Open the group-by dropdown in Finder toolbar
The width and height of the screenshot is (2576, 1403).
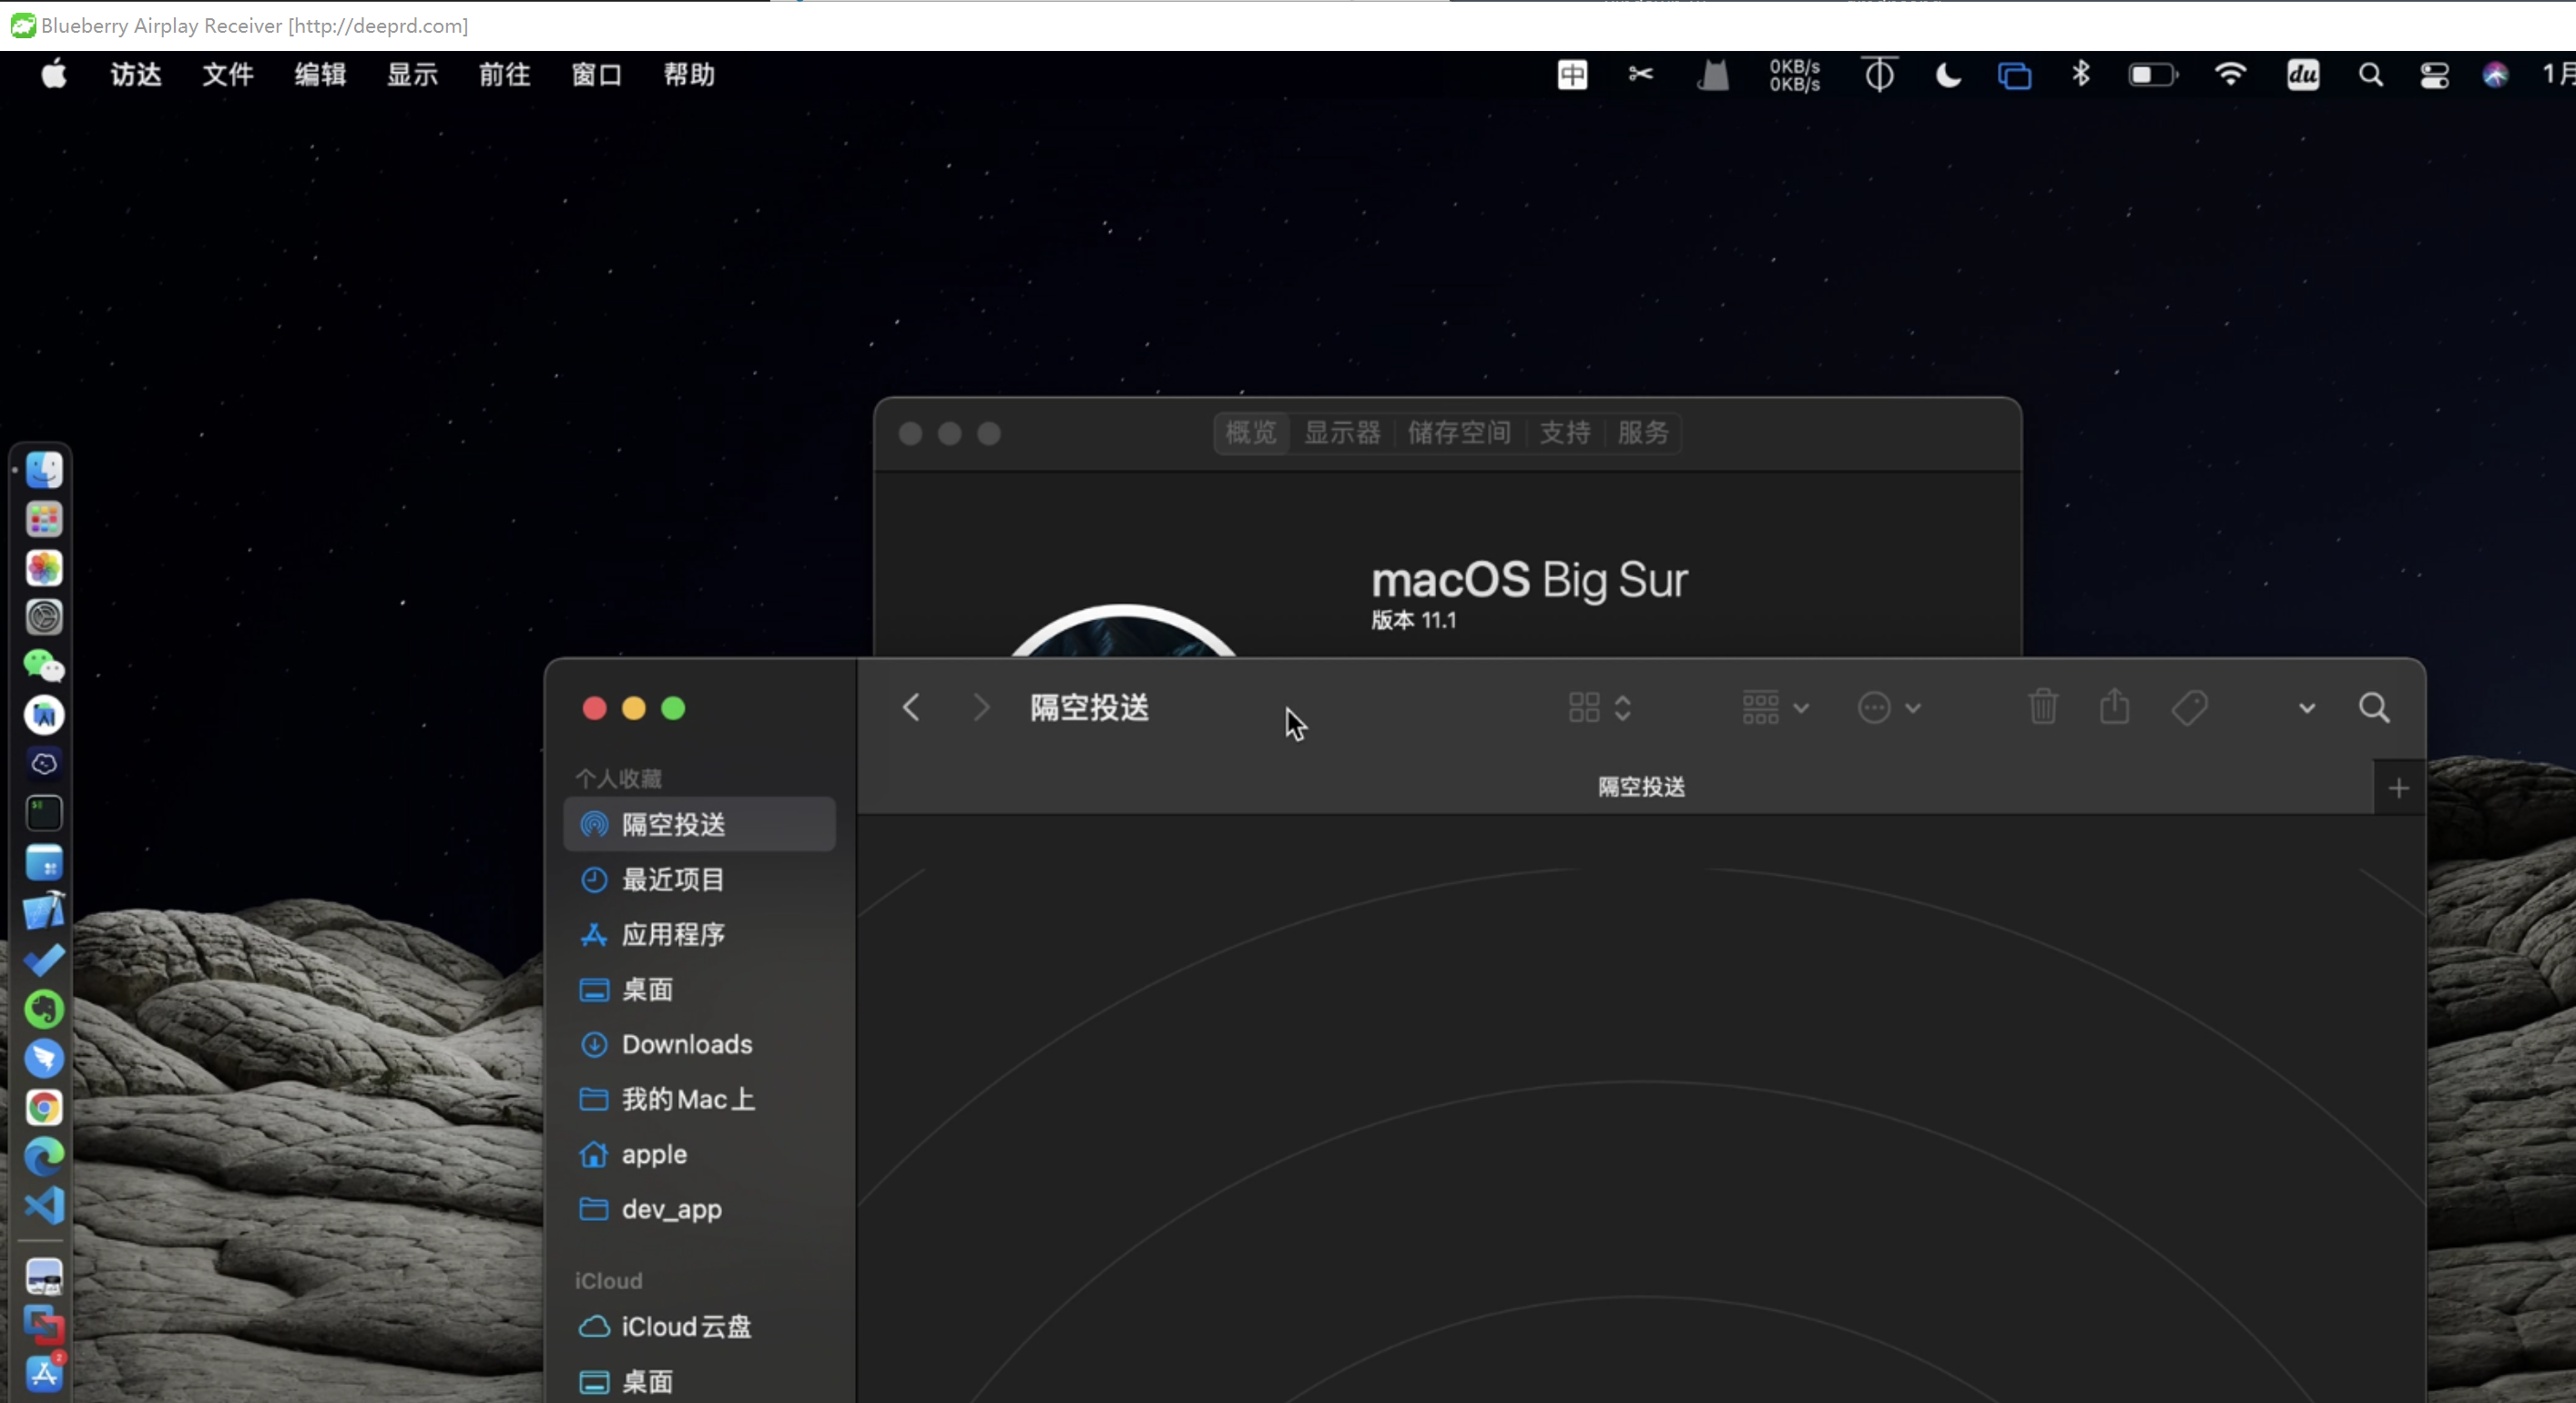pyautogui.click(x=1775, y=708)
